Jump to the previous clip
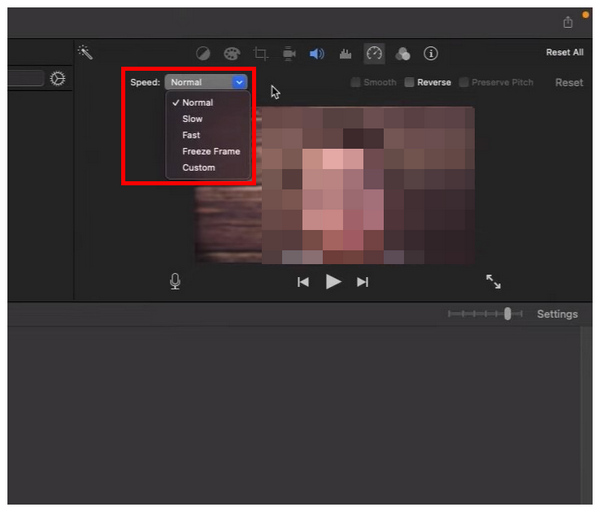Viewport: 600px width, 512px height. [303, 282]
